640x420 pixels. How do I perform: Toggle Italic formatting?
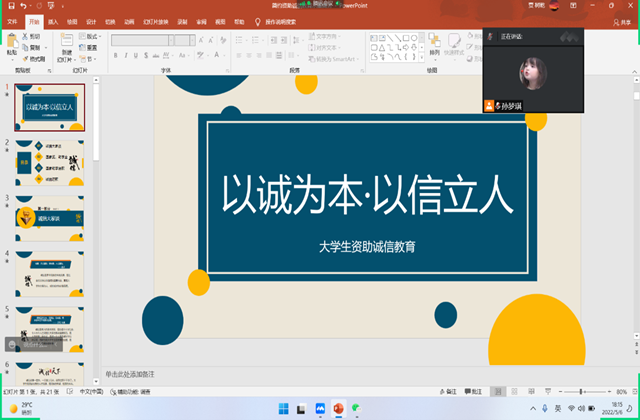pos(126,54)
